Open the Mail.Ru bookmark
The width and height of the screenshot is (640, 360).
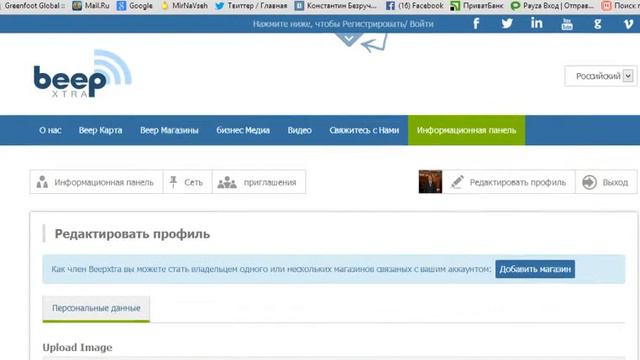click(x=91, y=6)
